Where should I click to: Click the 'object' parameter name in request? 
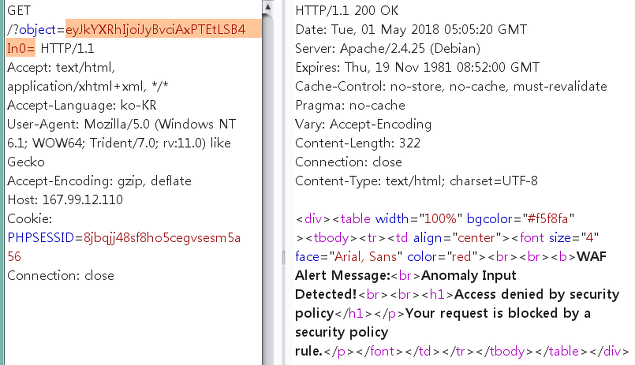pos(37,30)
